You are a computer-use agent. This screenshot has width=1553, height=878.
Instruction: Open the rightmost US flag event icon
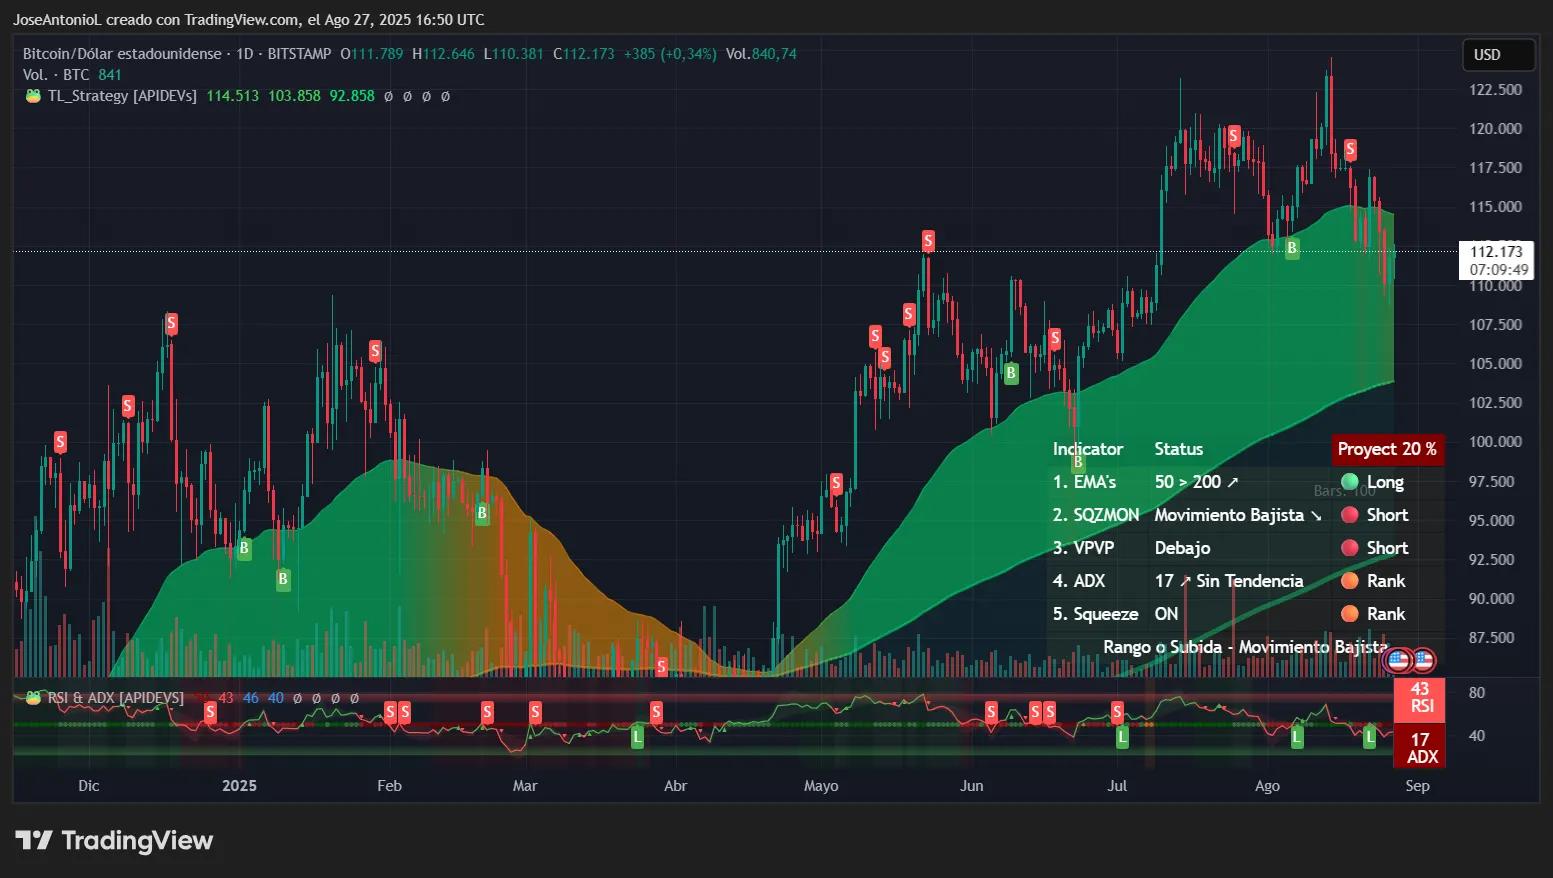[1423, 660]
